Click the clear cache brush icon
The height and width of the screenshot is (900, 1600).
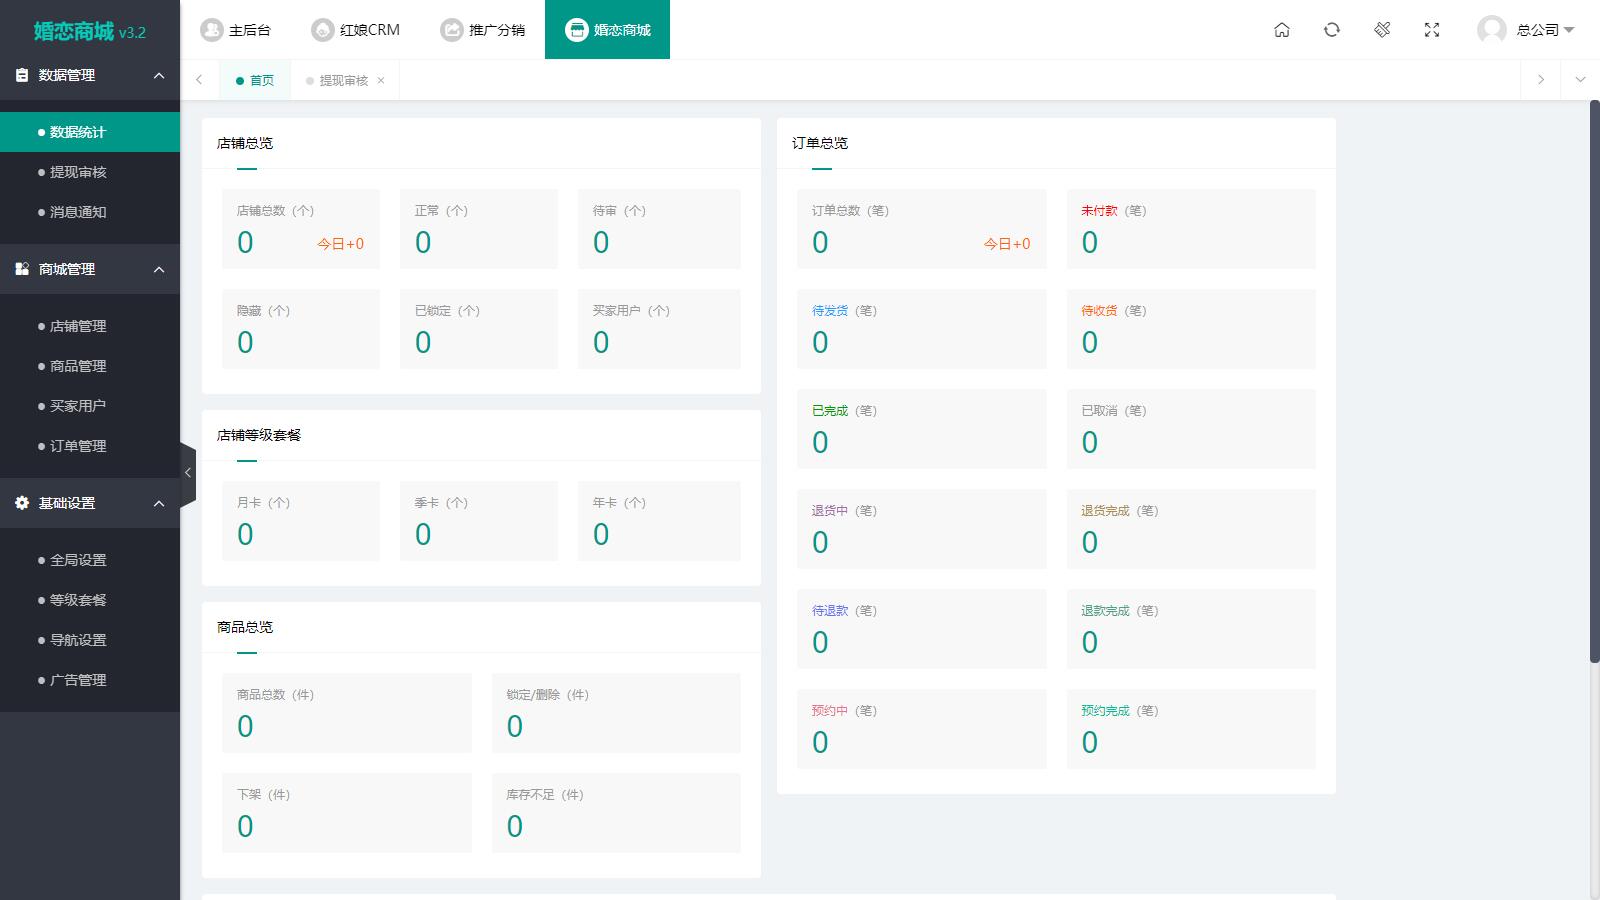click(1382, 30)
